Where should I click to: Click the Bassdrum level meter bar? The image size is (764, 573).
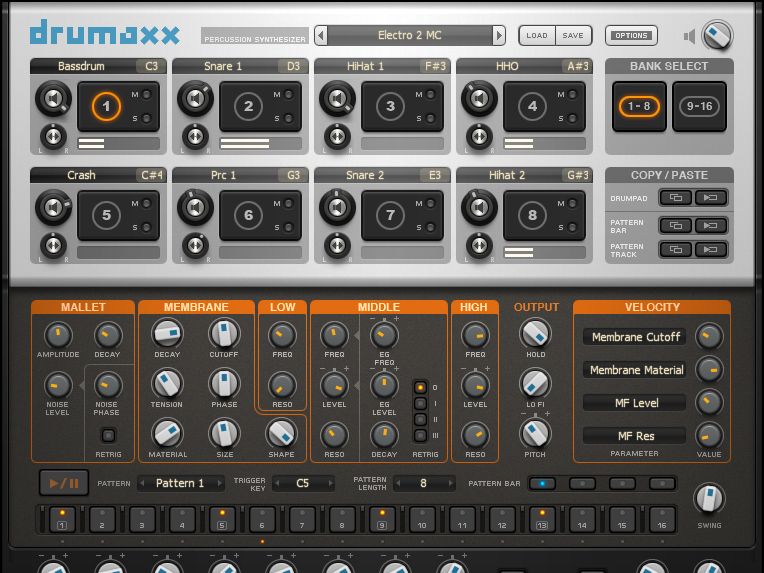coord(118,143)
